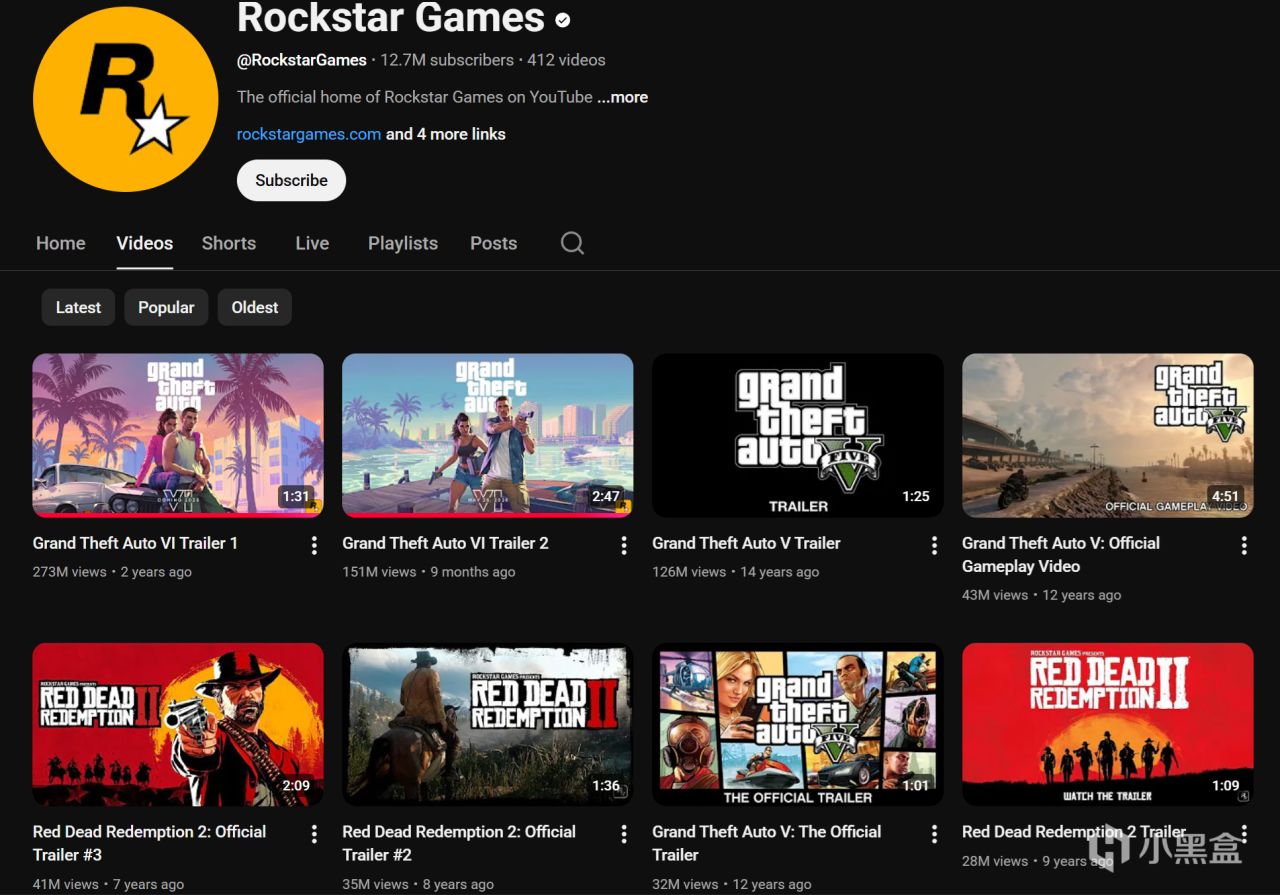Click the @RockstarGames channel handle
This screenshot has height=895, width=1280.
click(302, 60)
